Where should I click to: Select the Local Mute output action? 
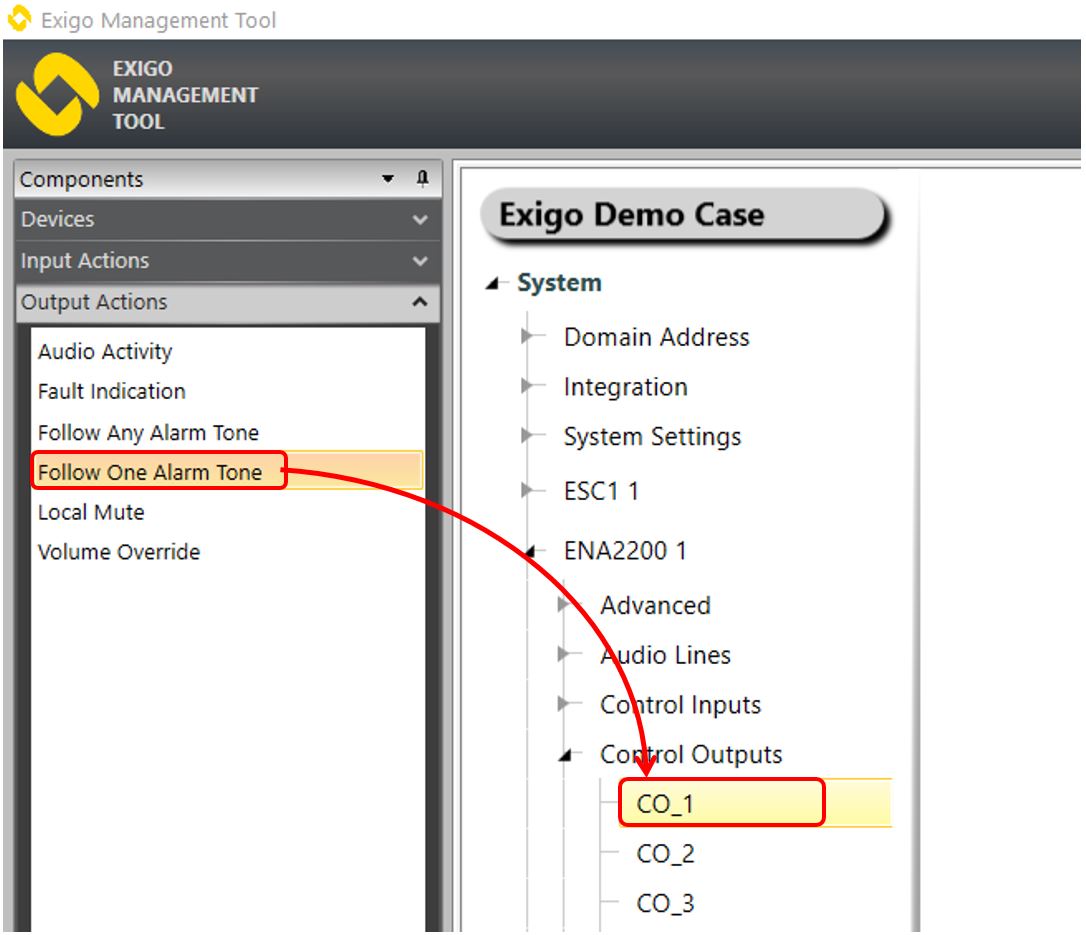91,513
